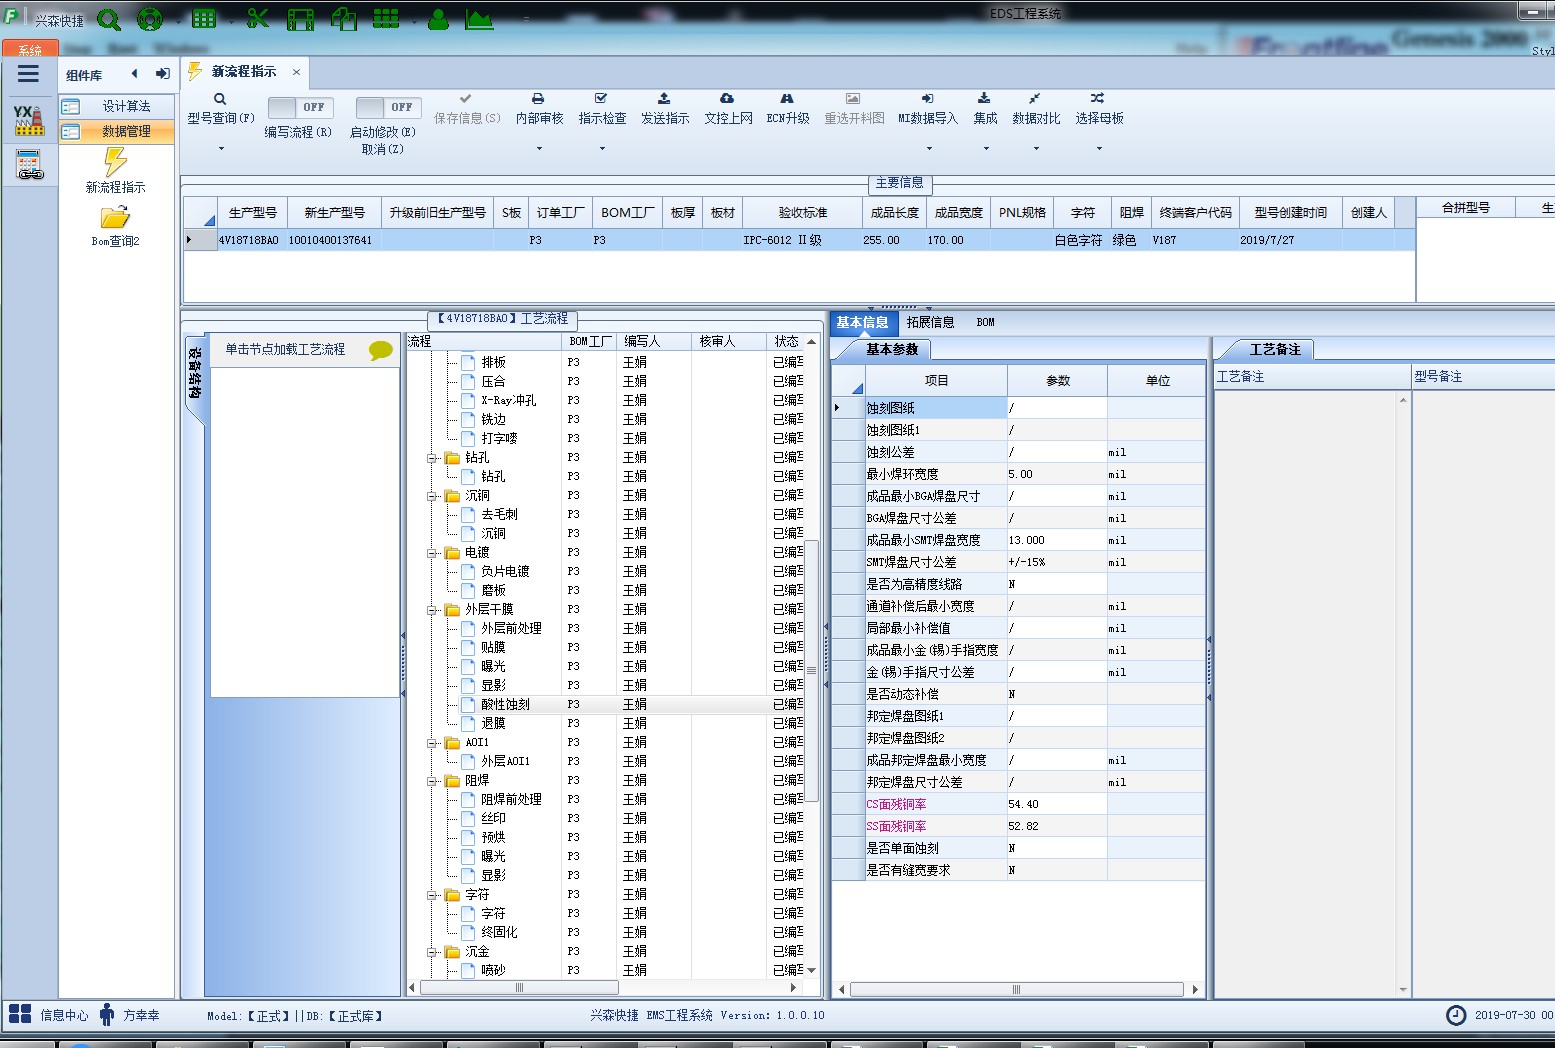Click 选择母板 shuffle tool
This screenshot has width=1555, height=1048.
[1099, 110]
